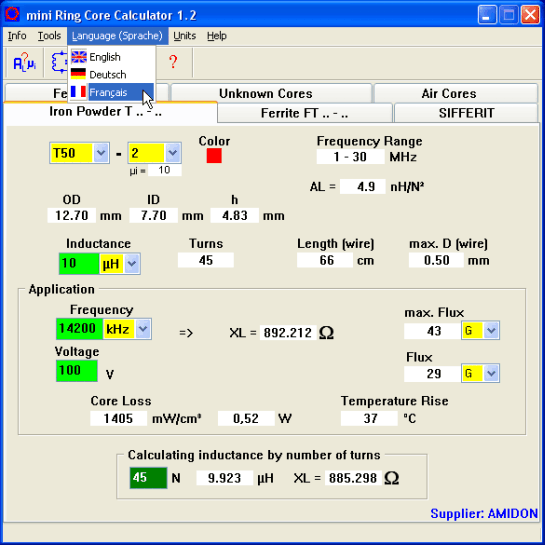This screenshot has height=545, width=545.
Task: Open the Units menu
Action: pyautogui.click(x=185, y=36)
